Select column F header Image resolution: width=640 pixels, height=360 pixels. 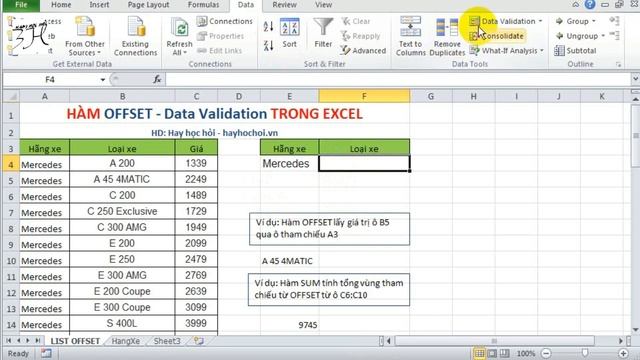coord(364,96)
